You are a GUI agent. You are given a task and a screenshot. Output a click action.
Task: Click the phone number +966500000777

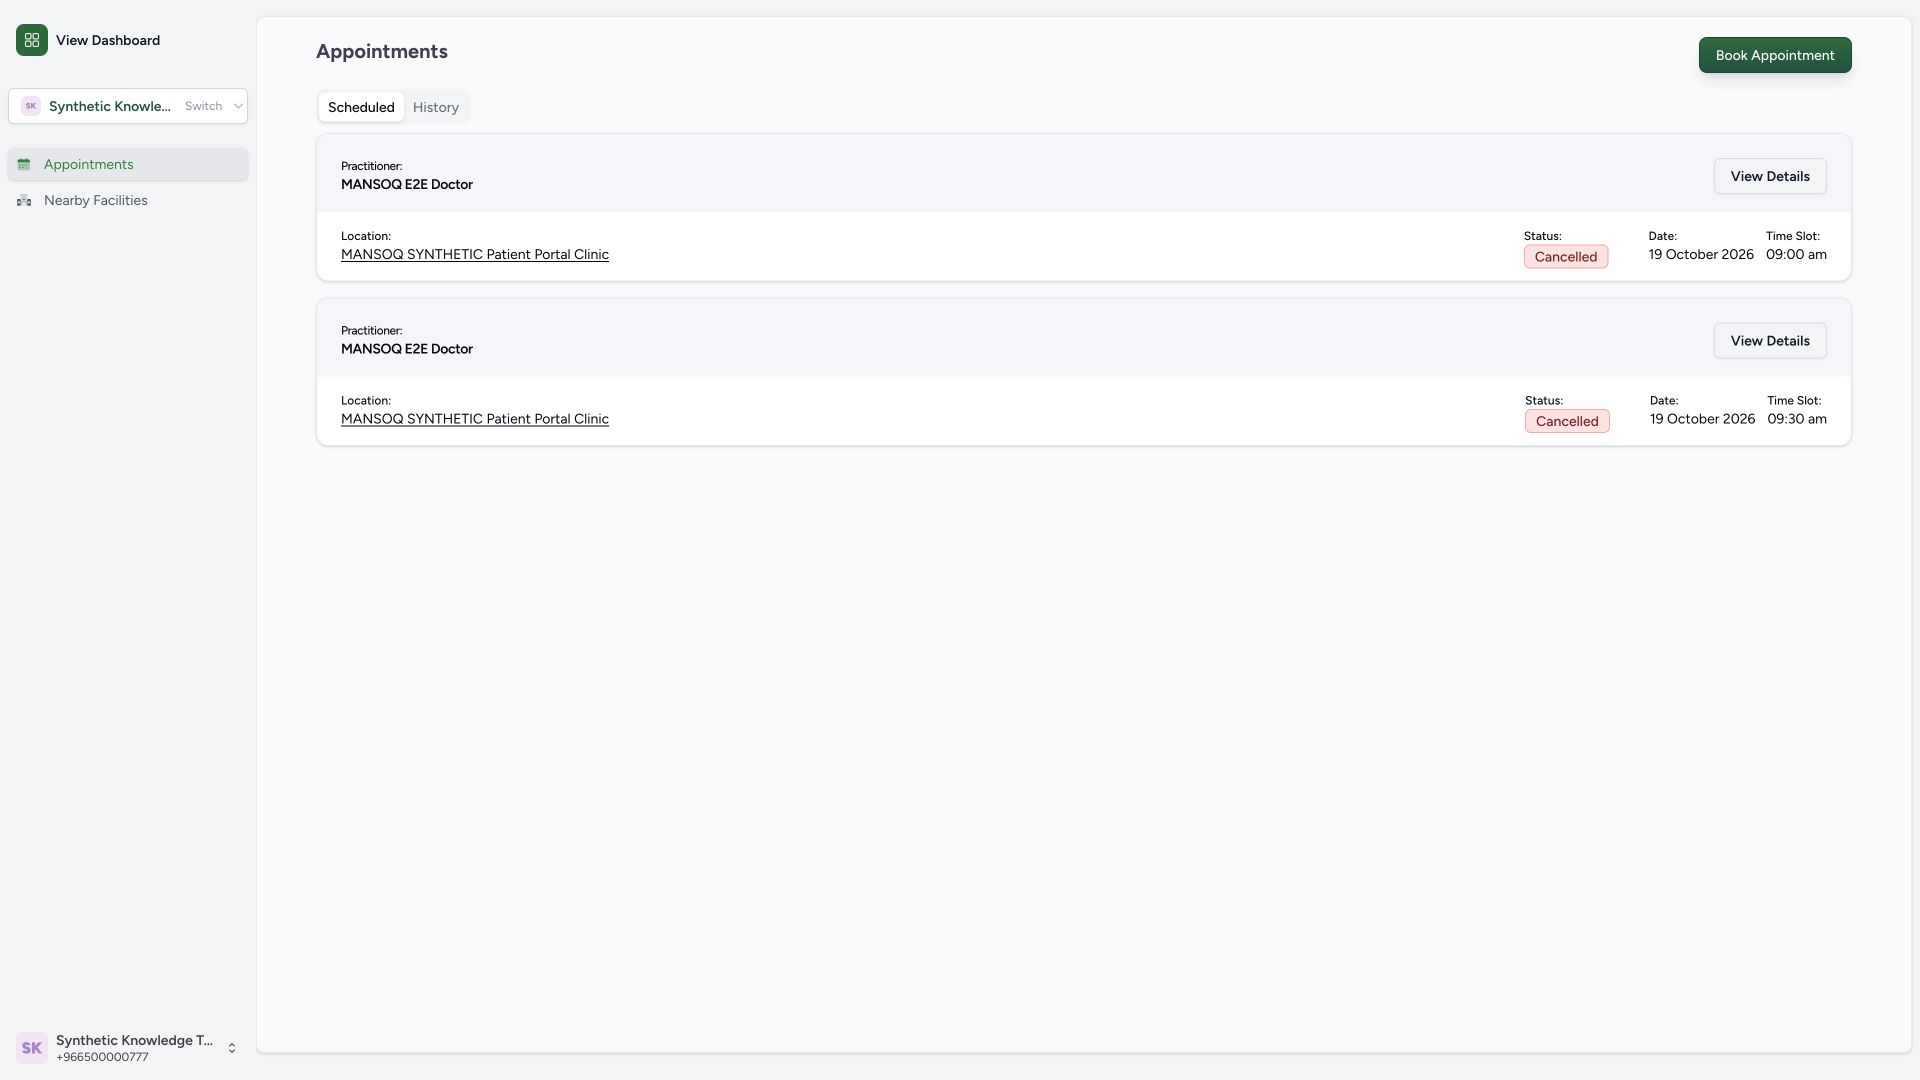(x=102, y=1058)
